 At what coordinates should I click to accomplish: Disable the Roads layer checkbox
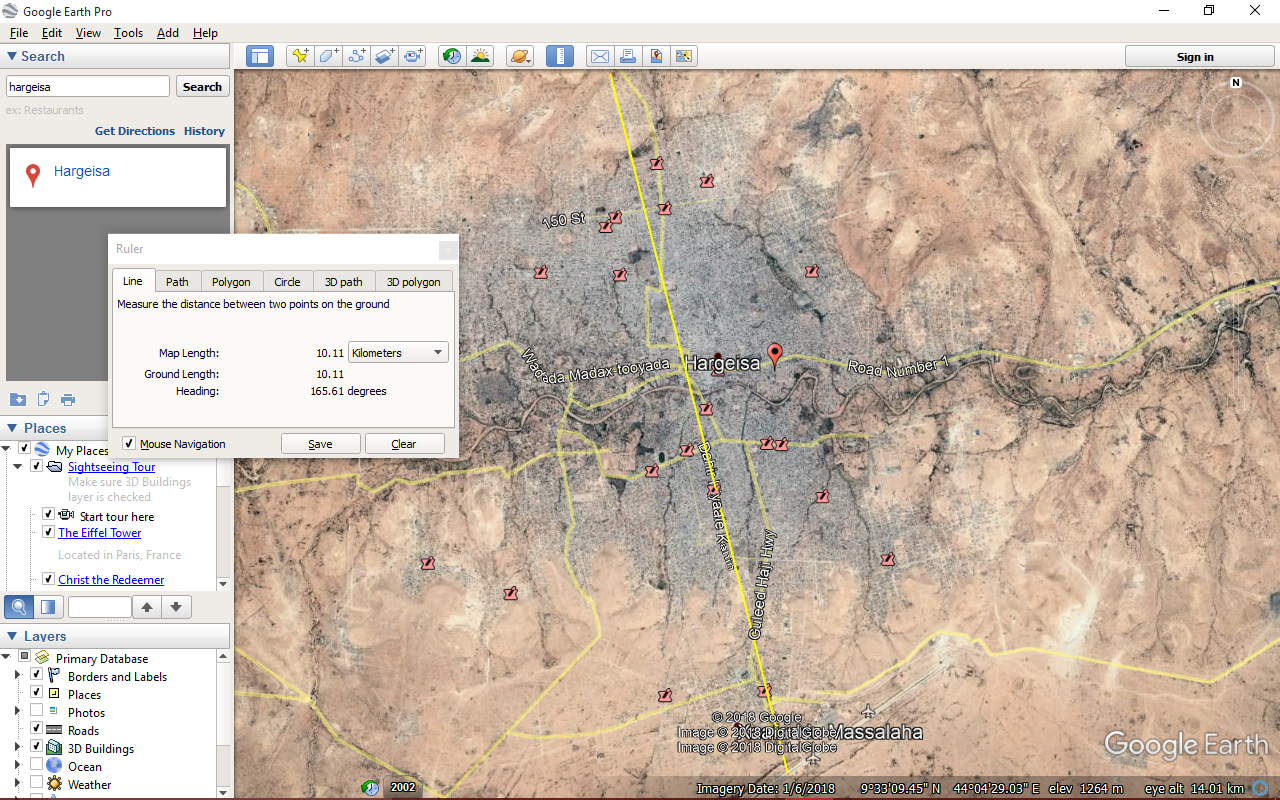point(37,730)
